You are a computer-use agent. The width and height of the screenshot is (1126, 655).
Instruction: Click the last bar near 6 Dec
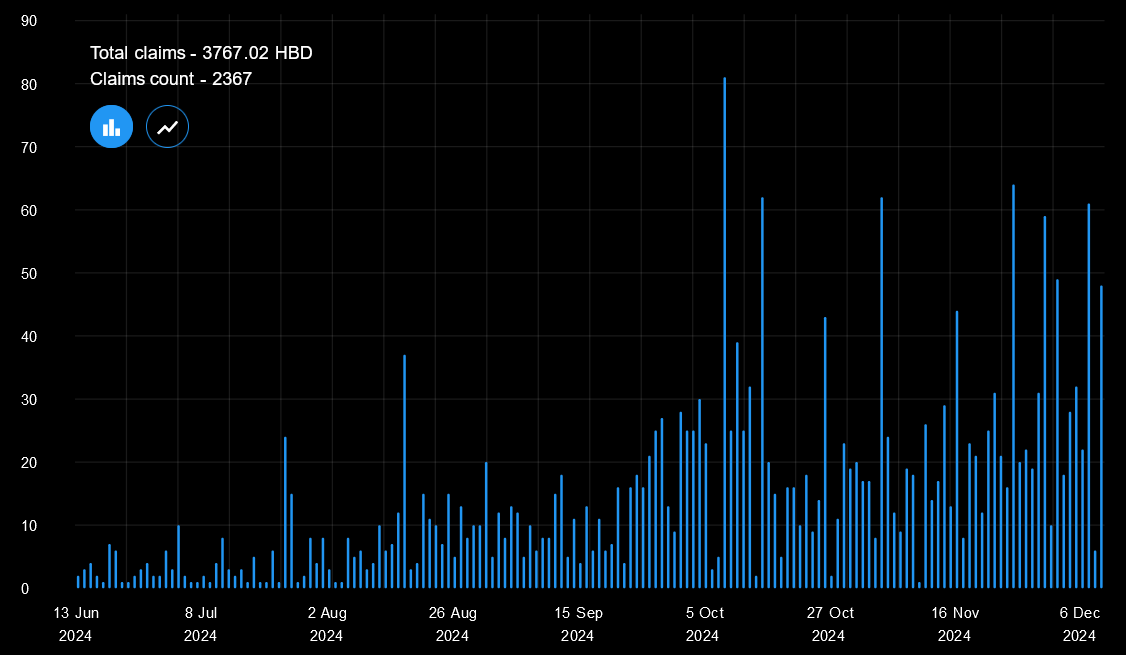pyautogui.click(x=1101, y=430)
